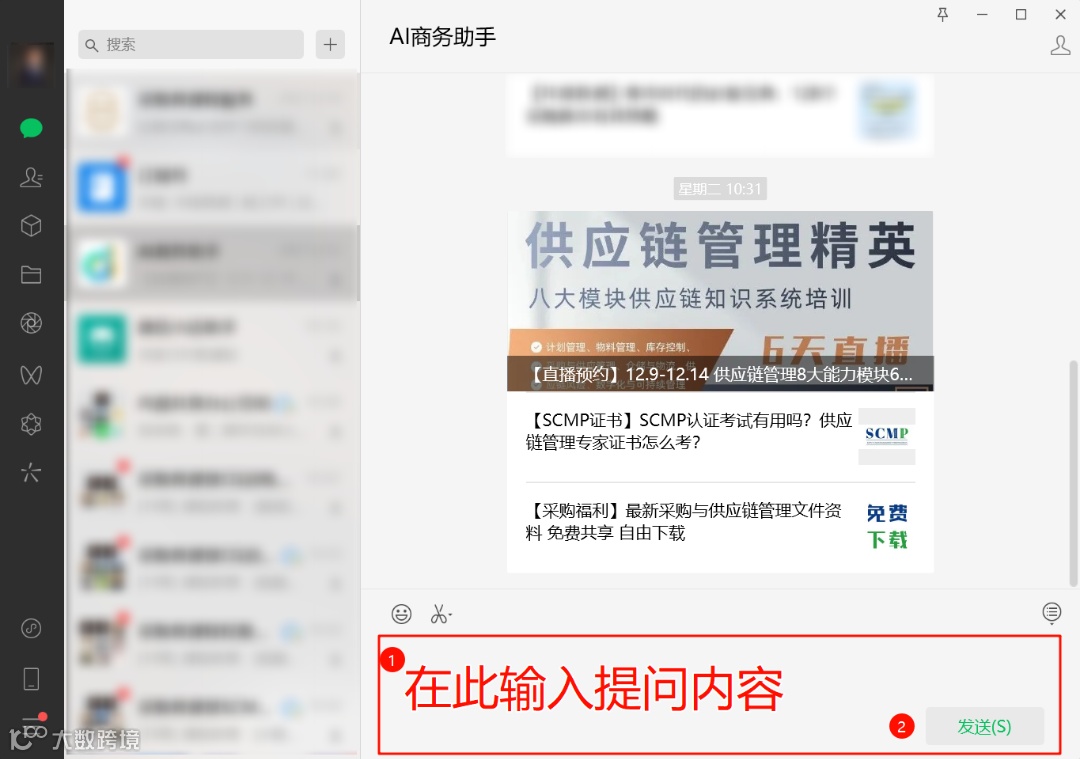The image size is (1080, 759).
Task: Pin the chat window on top
Action: coord(943,14)
